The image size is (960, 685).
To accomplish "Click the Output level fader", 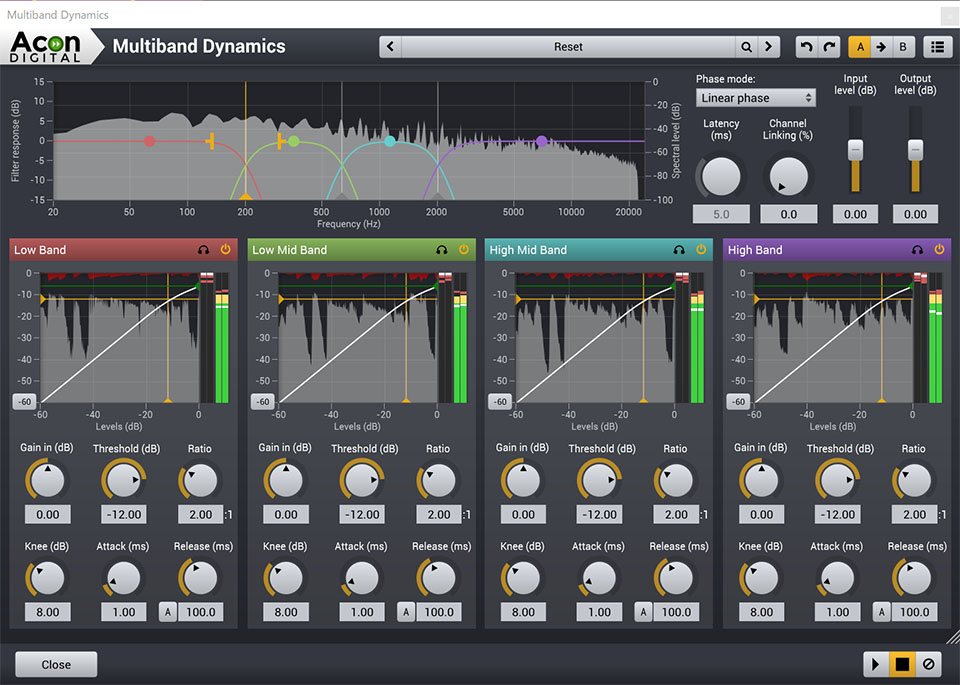I will point(915,150).
